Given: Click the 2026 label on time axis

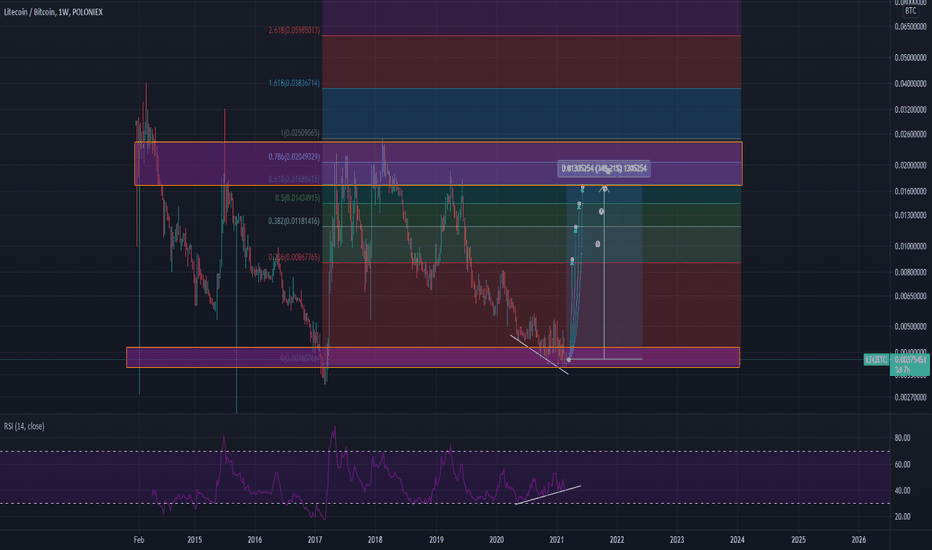Looking at the screenshot, I should pyautogui.click(x=859, y=540).
